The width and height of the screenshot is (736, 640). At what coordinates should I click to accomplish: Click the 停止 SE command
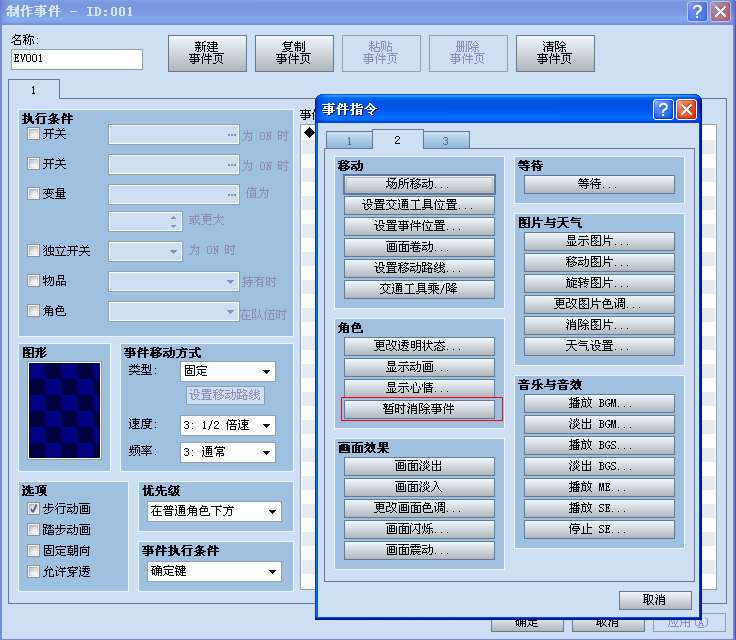[x=599, y=529]
